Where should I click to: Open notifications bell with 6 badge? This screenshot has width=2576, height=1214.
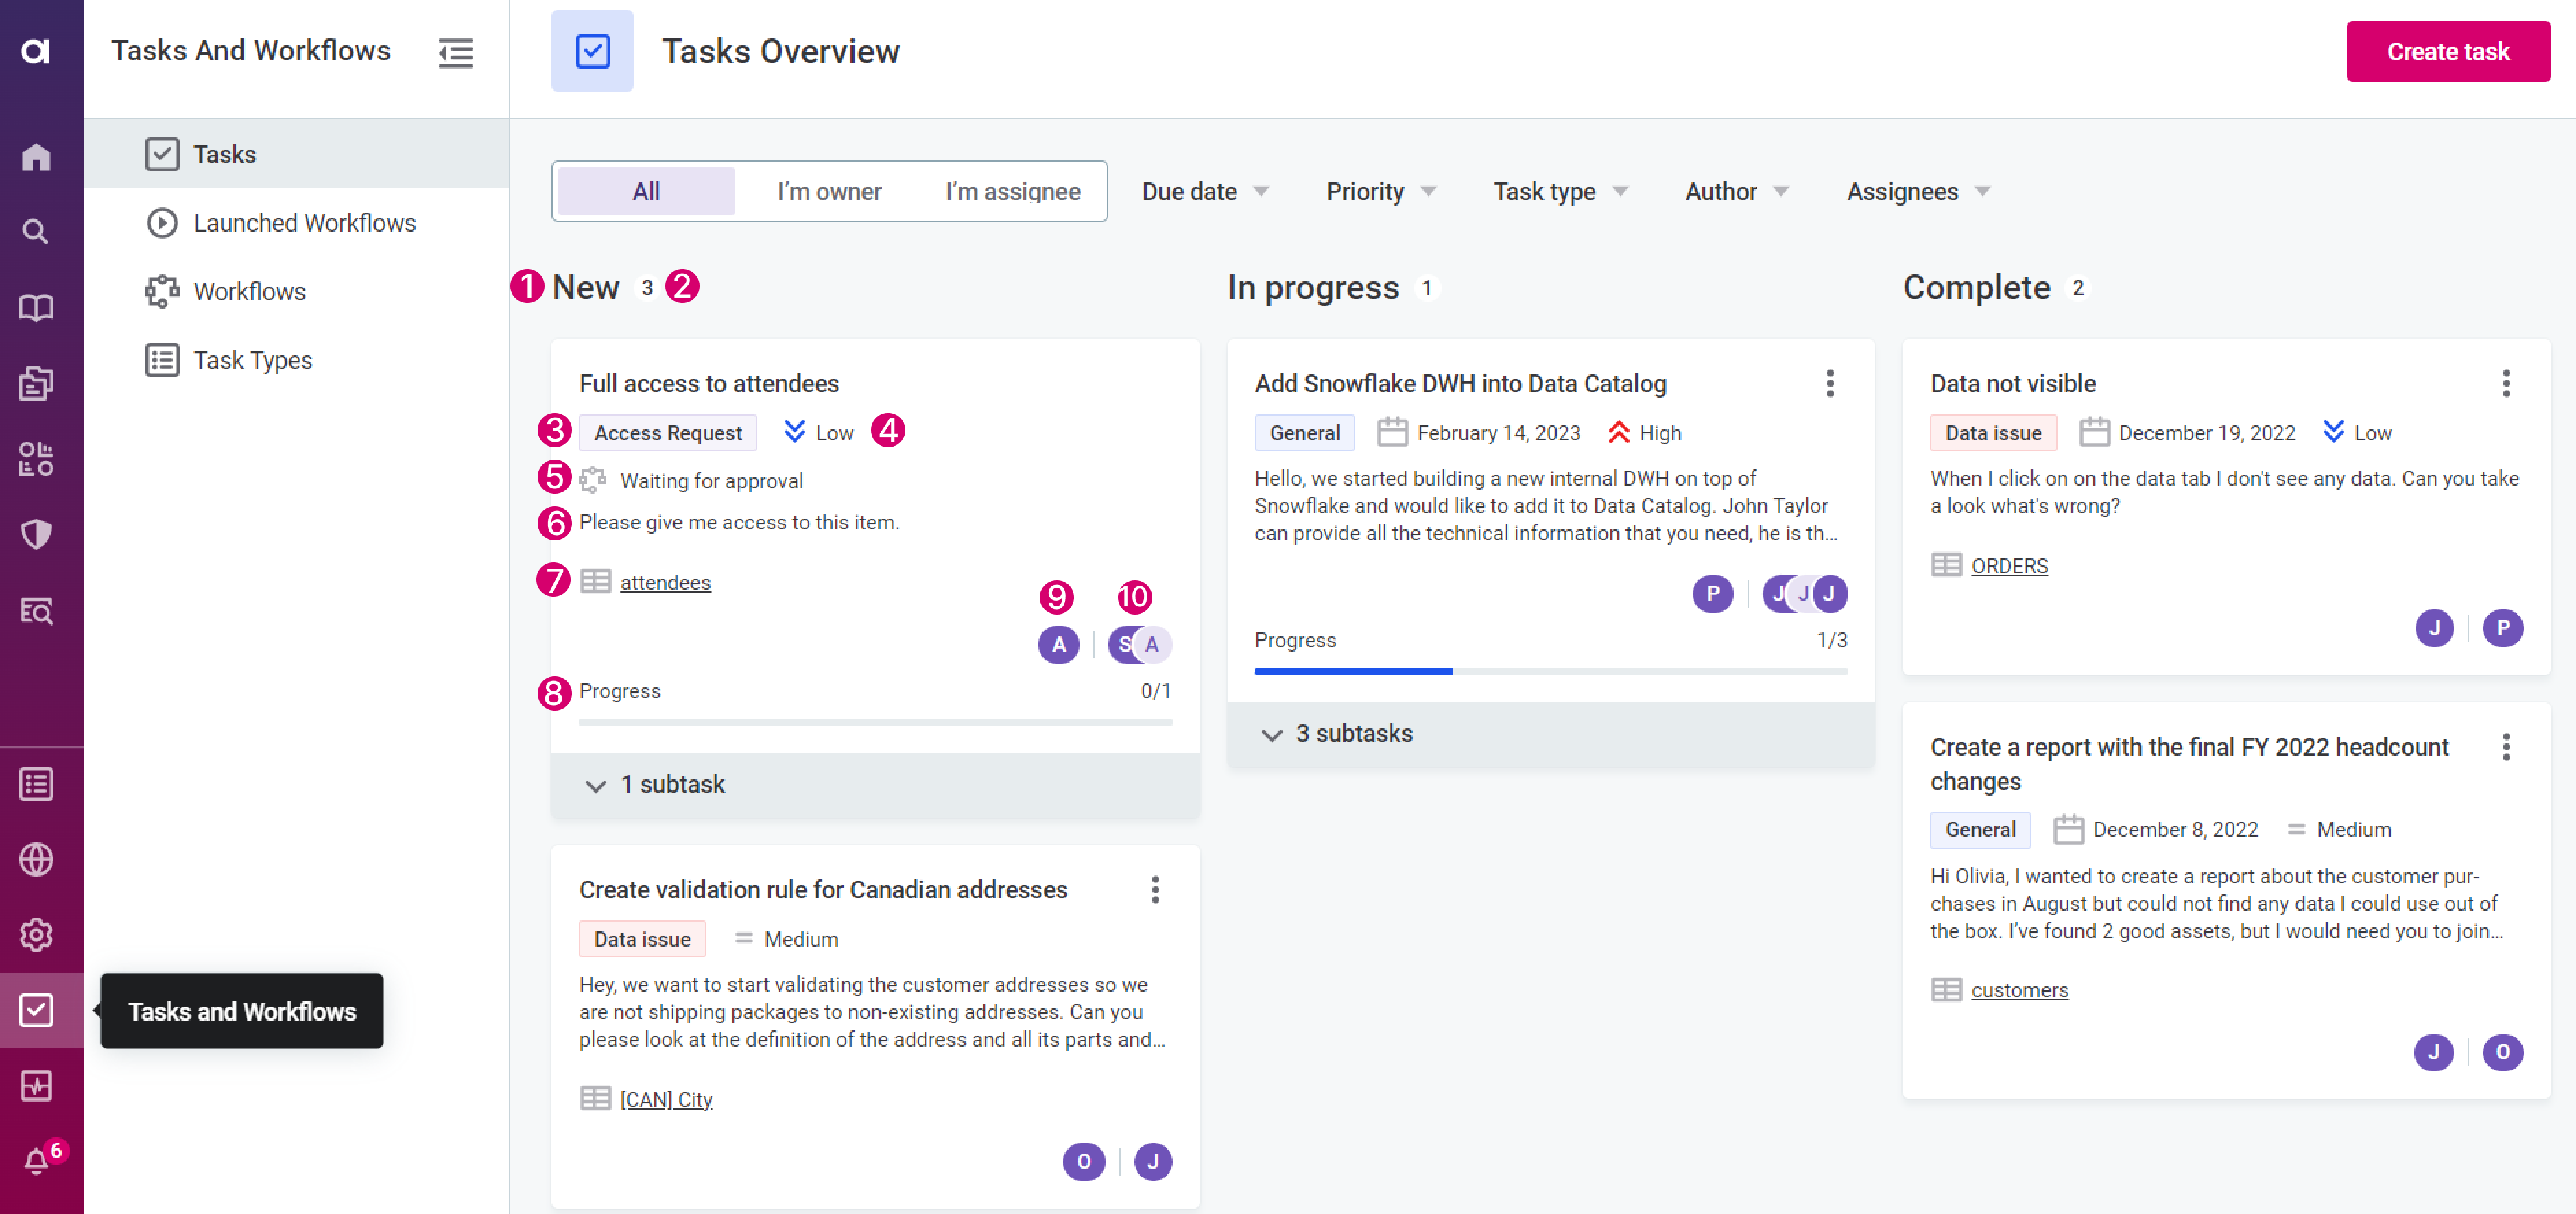pos(37,1160)
